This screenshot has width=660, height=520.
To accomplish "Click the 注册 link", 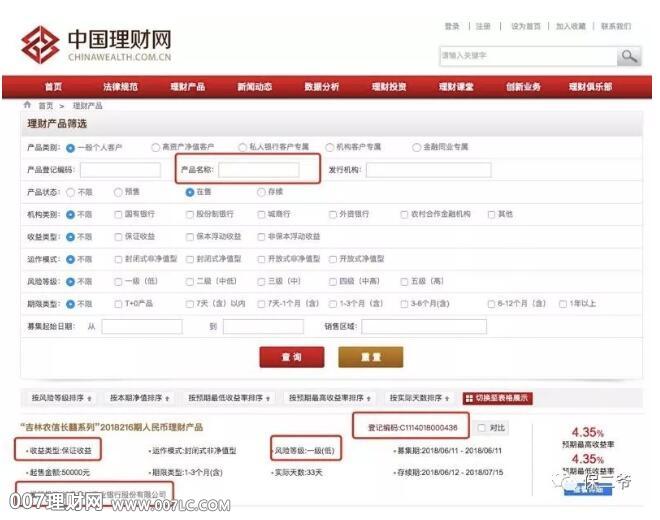I will coord(483,26).
